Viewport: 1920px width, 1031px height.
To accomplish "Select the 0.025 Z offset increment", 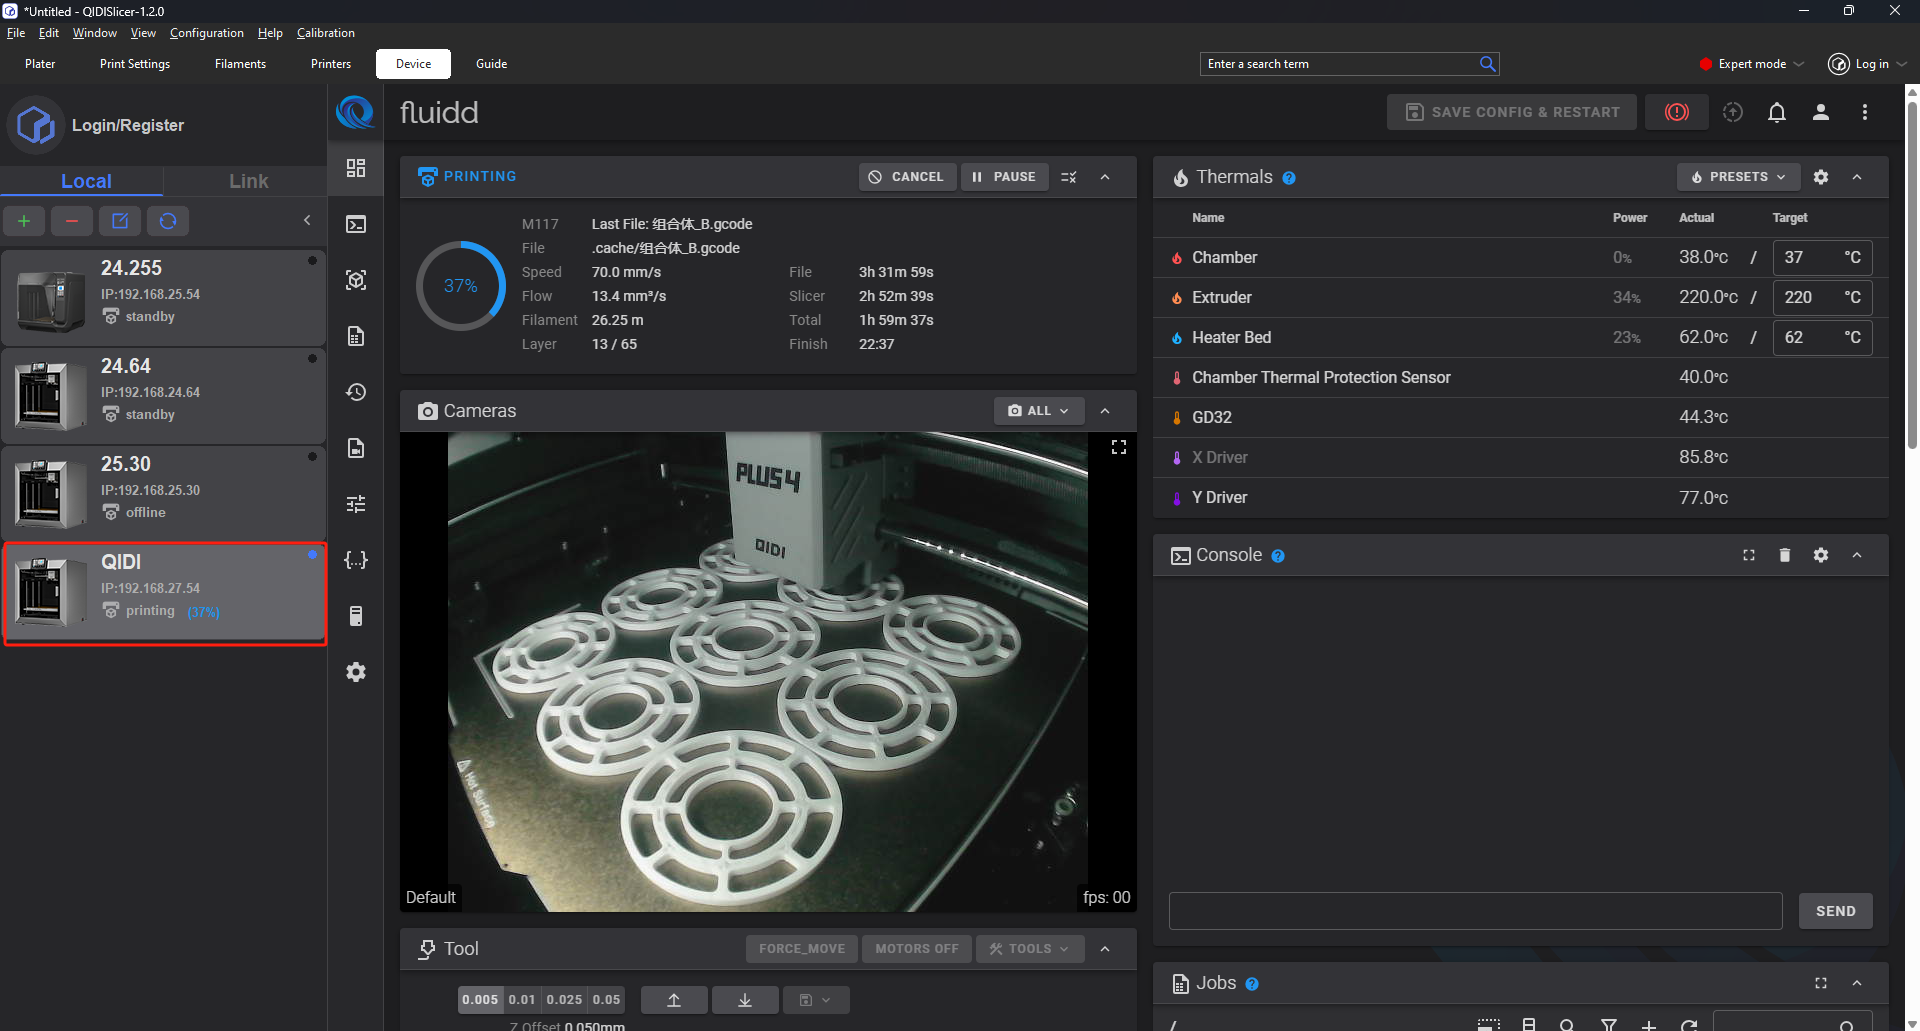I will point(564,1000).
